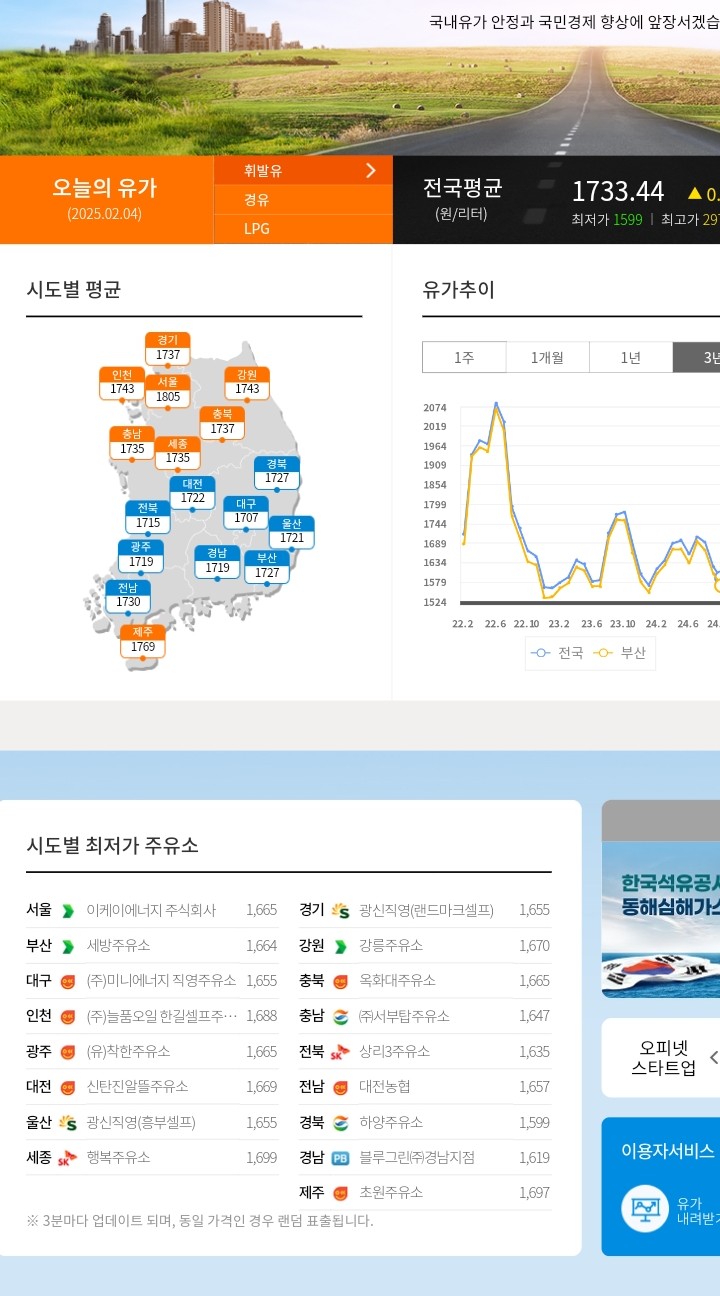Click previous arrow beside 오피넷 스타트업
720x1296 pixels.
(714, 1057)
